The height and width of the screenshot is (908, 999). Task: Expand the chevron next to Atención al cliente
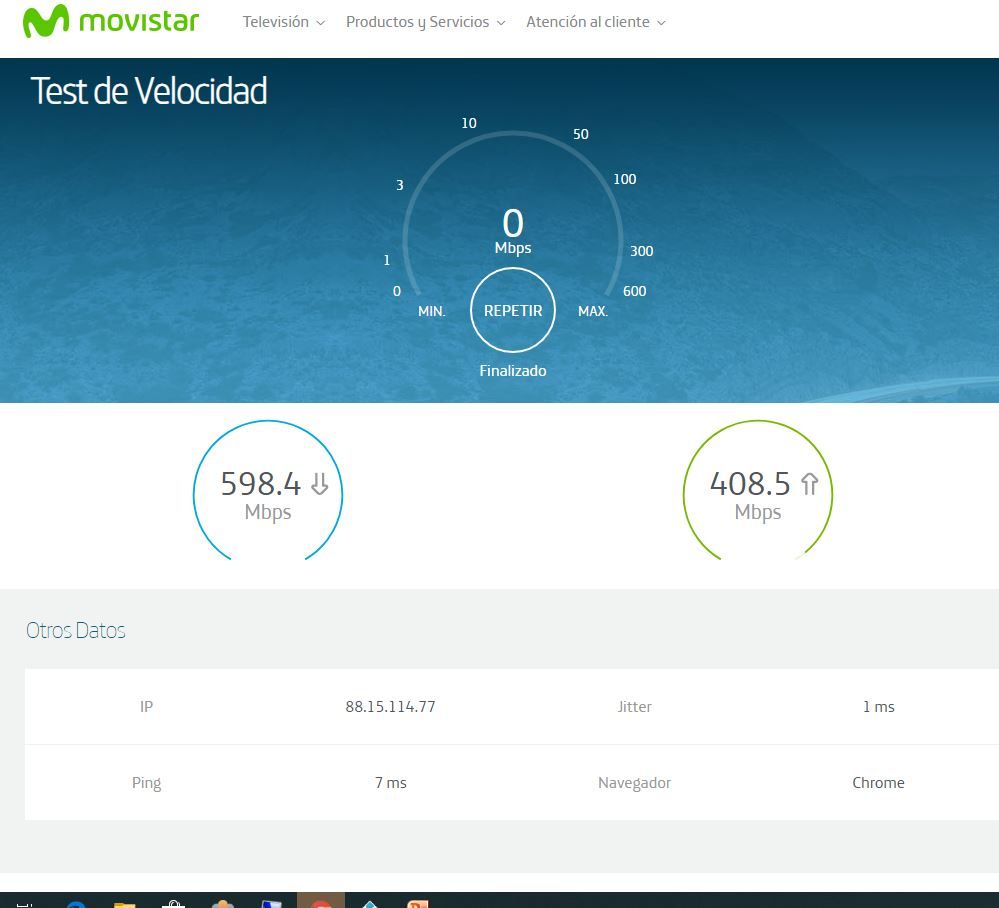point(661,23)
